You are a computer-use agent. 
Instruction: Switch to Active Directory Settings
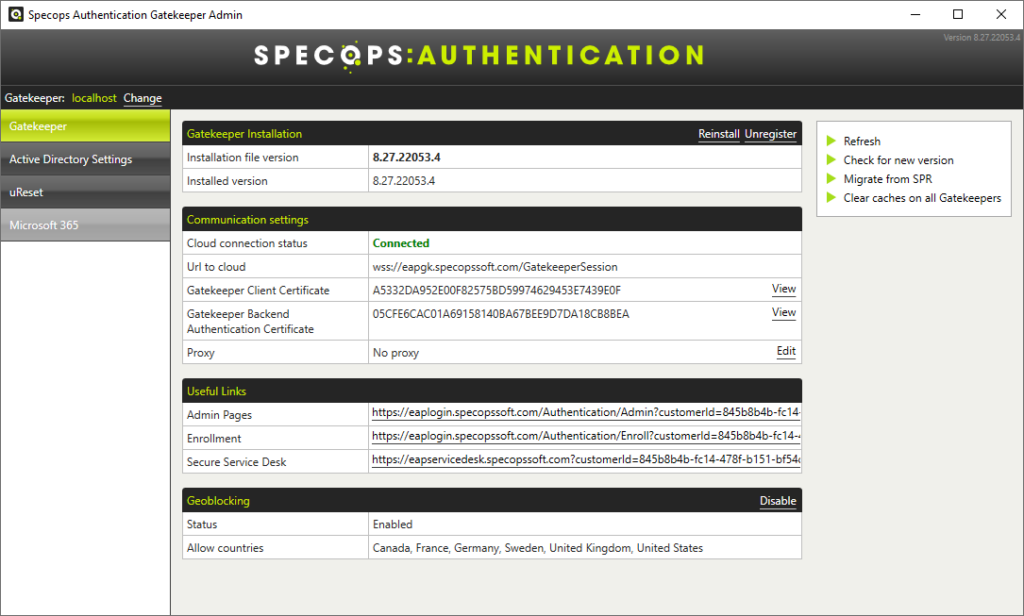(85, 159)
